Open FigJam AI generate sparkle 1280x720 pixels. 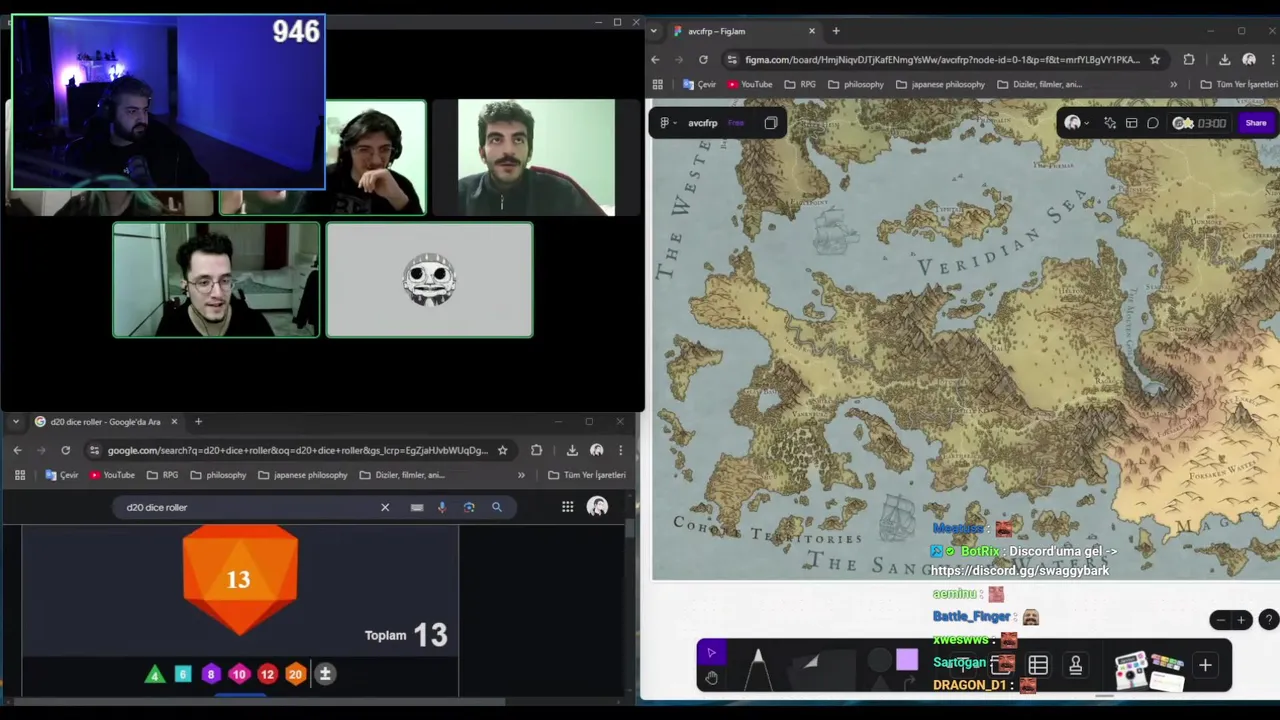click(1110, 123)
